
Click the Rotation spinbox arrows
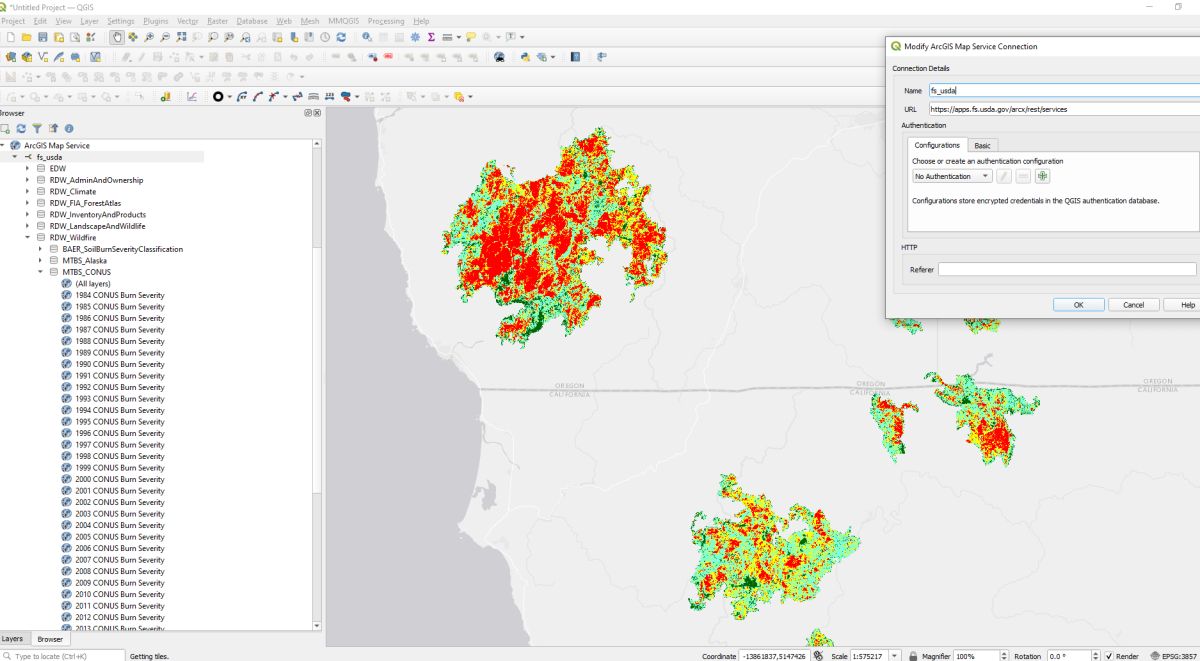pyautogui.click(x=1094, y=656)
